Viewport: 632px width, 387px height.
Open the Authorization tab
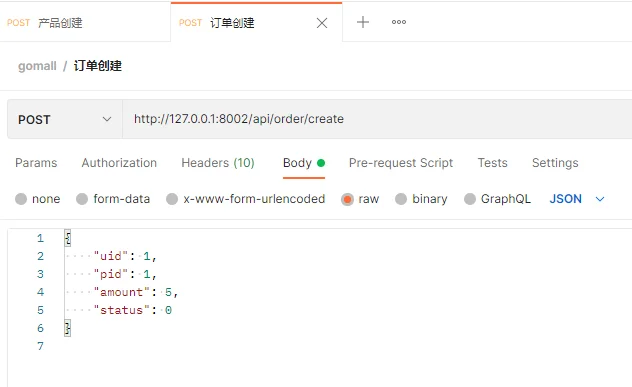119,163
